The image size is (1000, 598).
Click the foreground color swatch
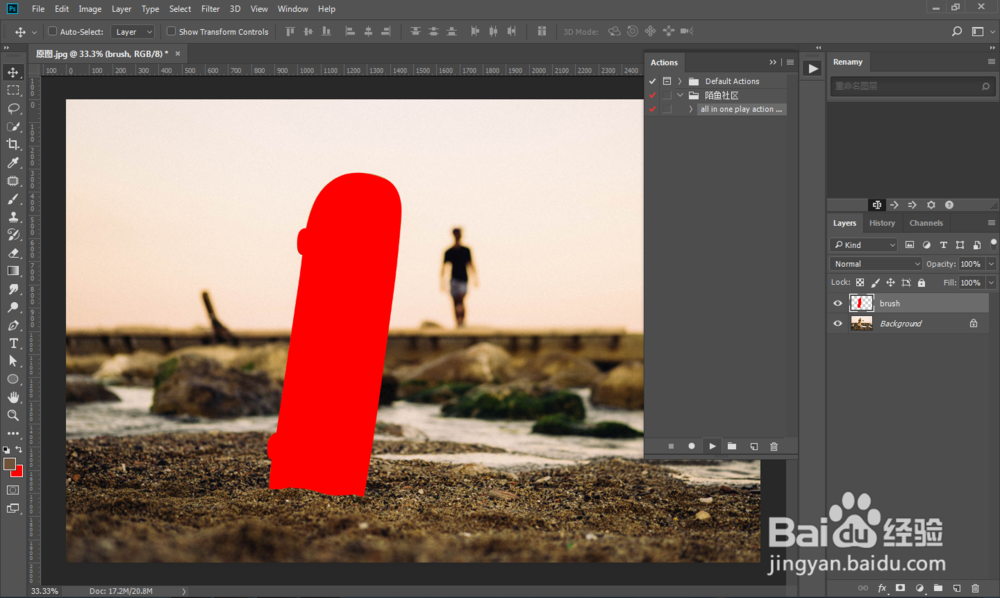pos(9,464)
